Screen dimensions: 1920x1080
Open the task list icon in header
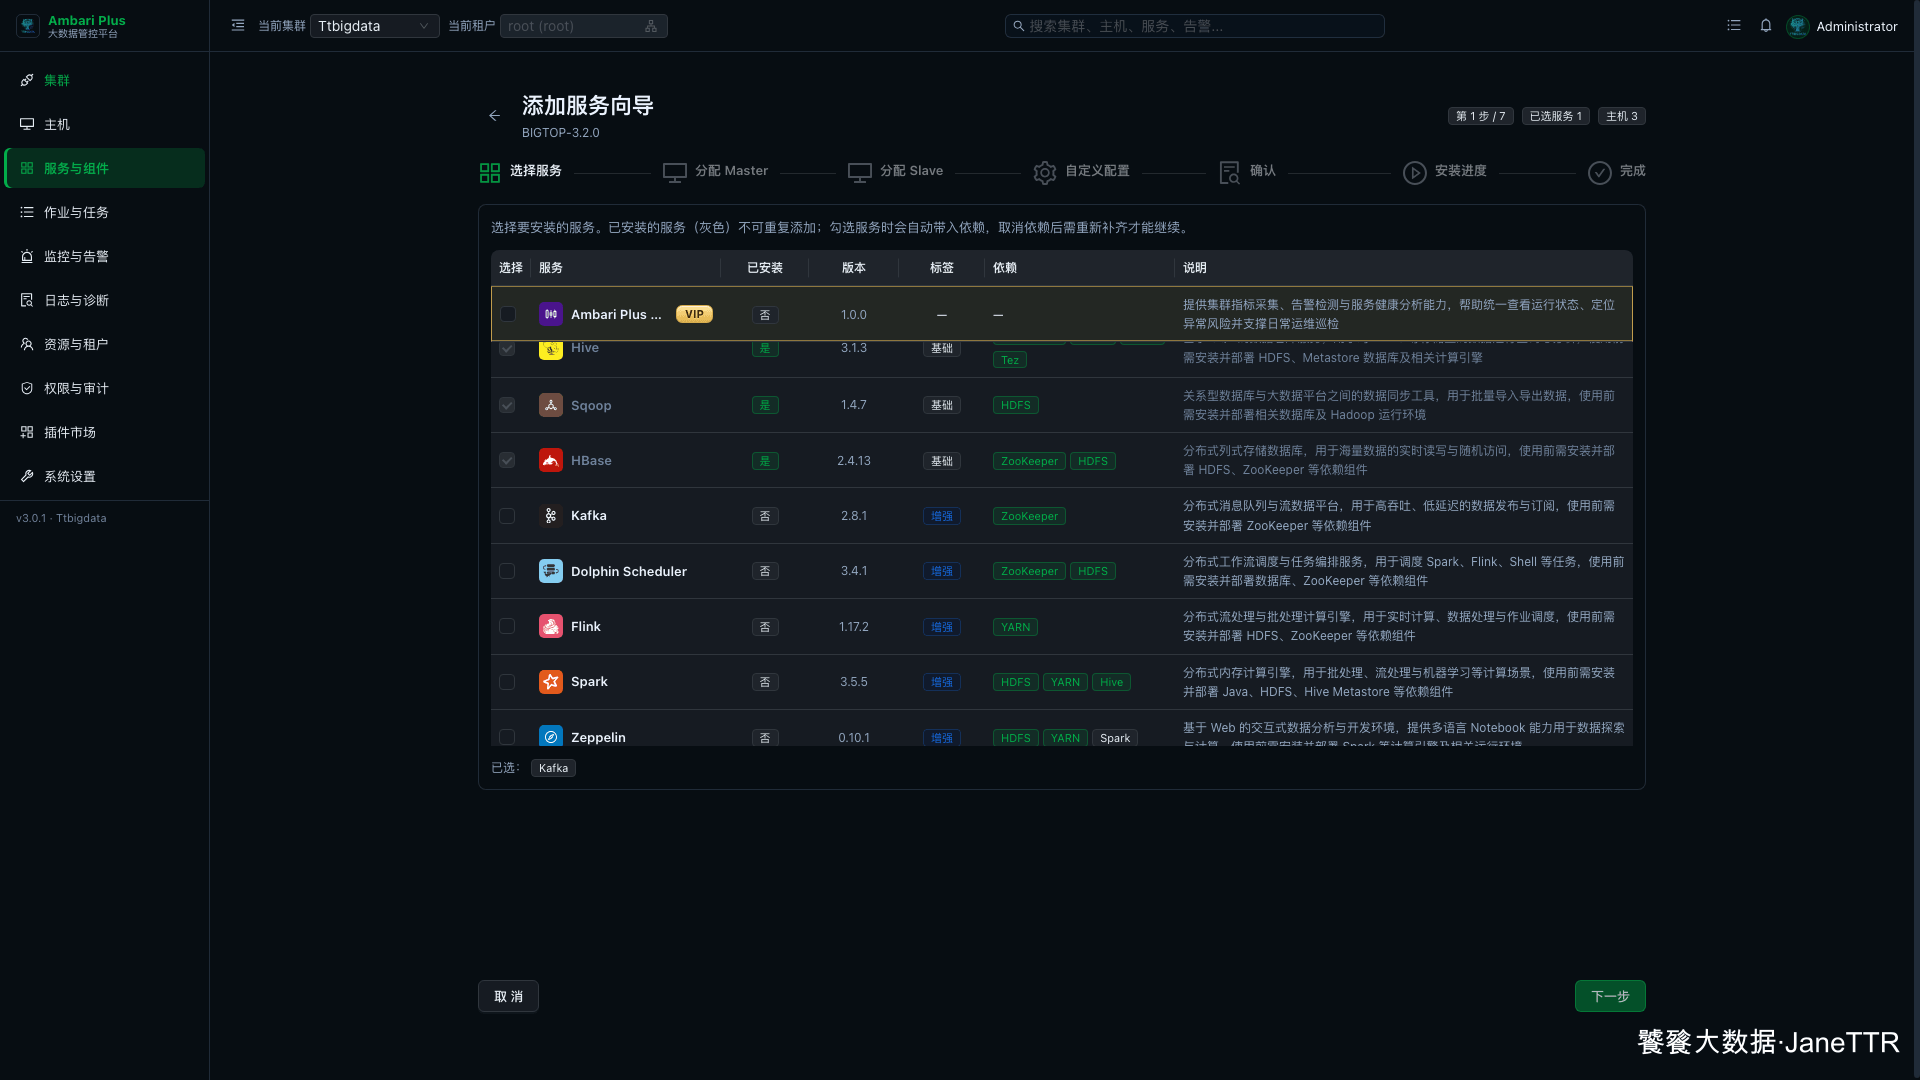tap(1734, 26)
